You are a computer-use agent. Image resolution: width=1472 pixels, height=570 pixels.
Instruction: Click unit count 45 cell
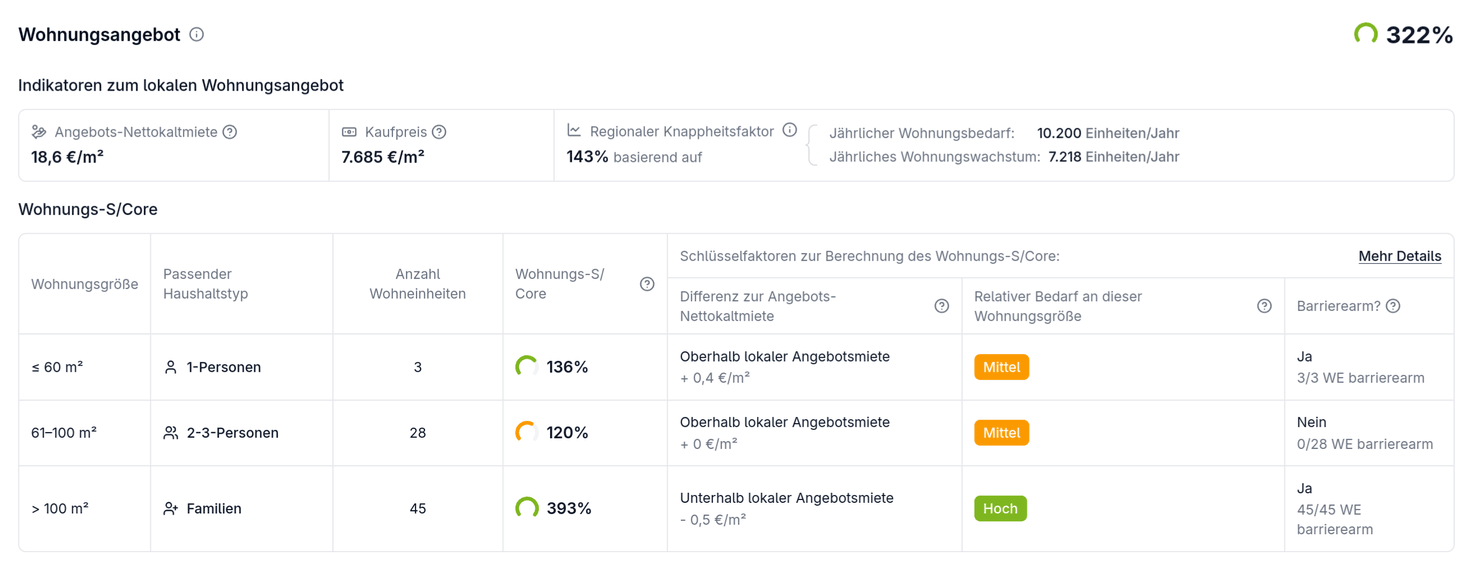(418, 509)
